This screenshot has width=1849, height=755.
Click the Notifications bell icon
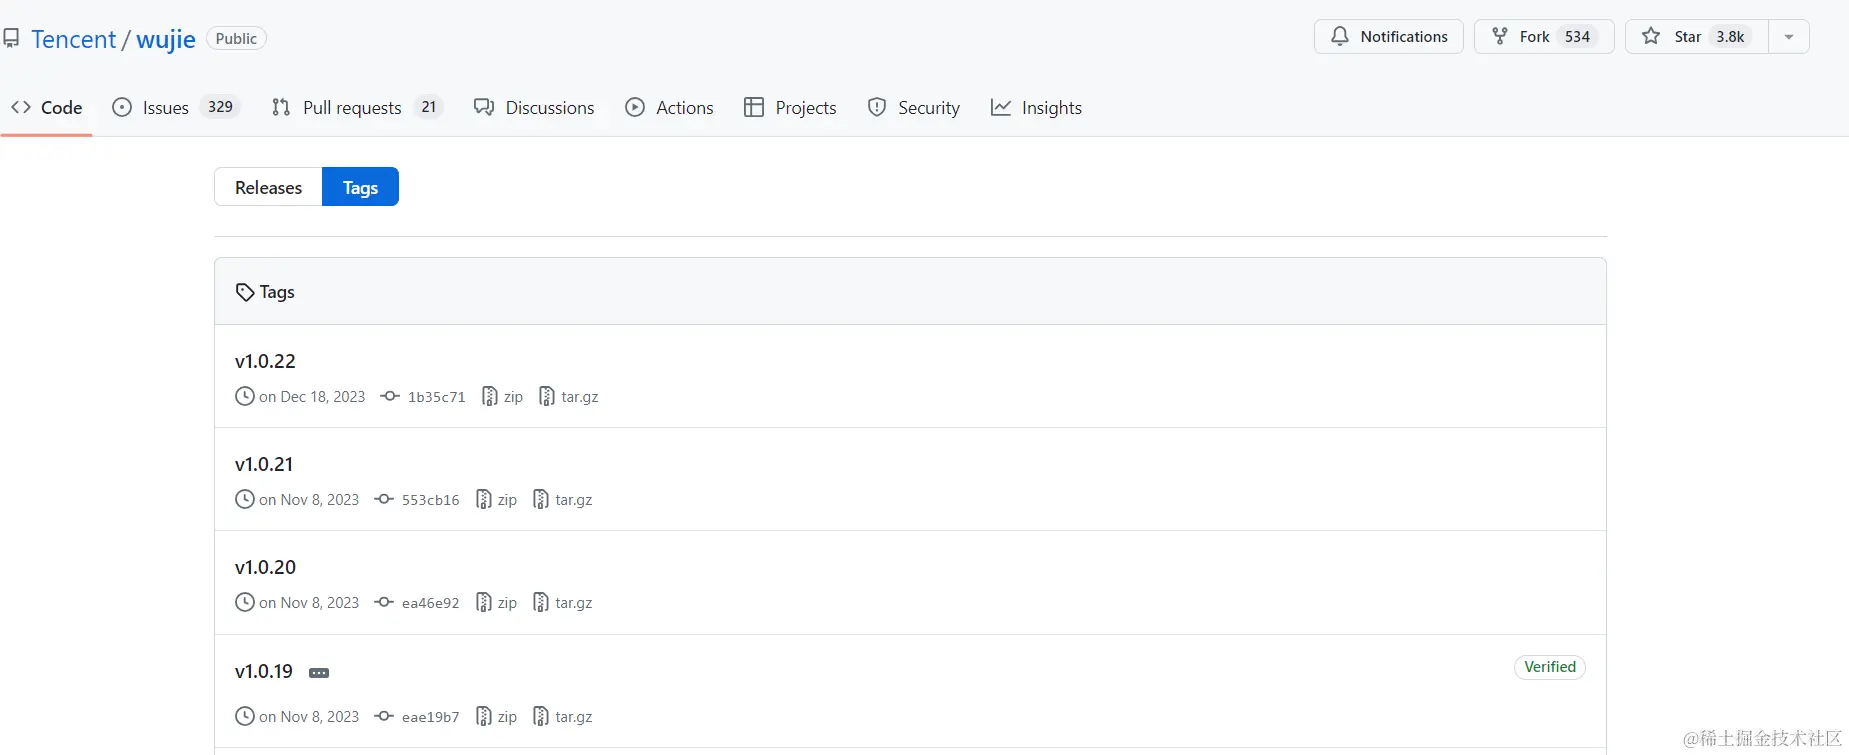[x=1339, y=36]
